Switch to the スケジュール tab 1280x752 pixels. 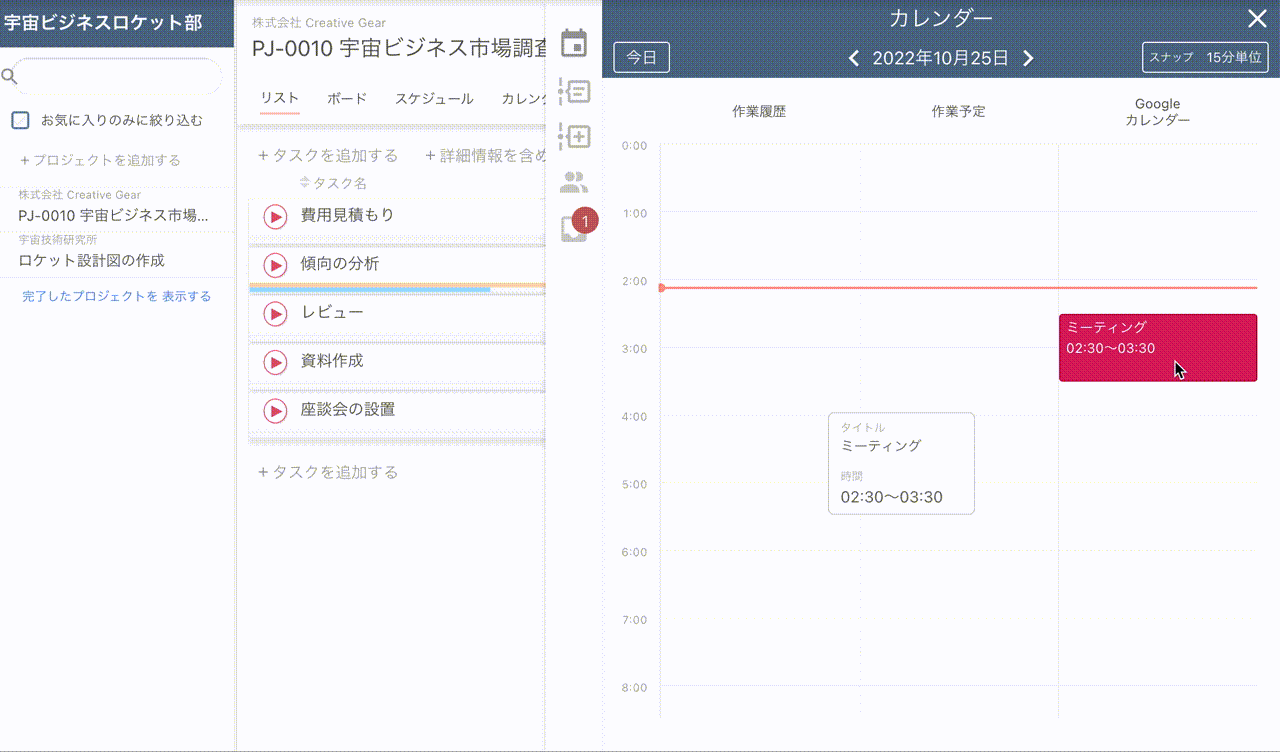click(x=433, y=98)
